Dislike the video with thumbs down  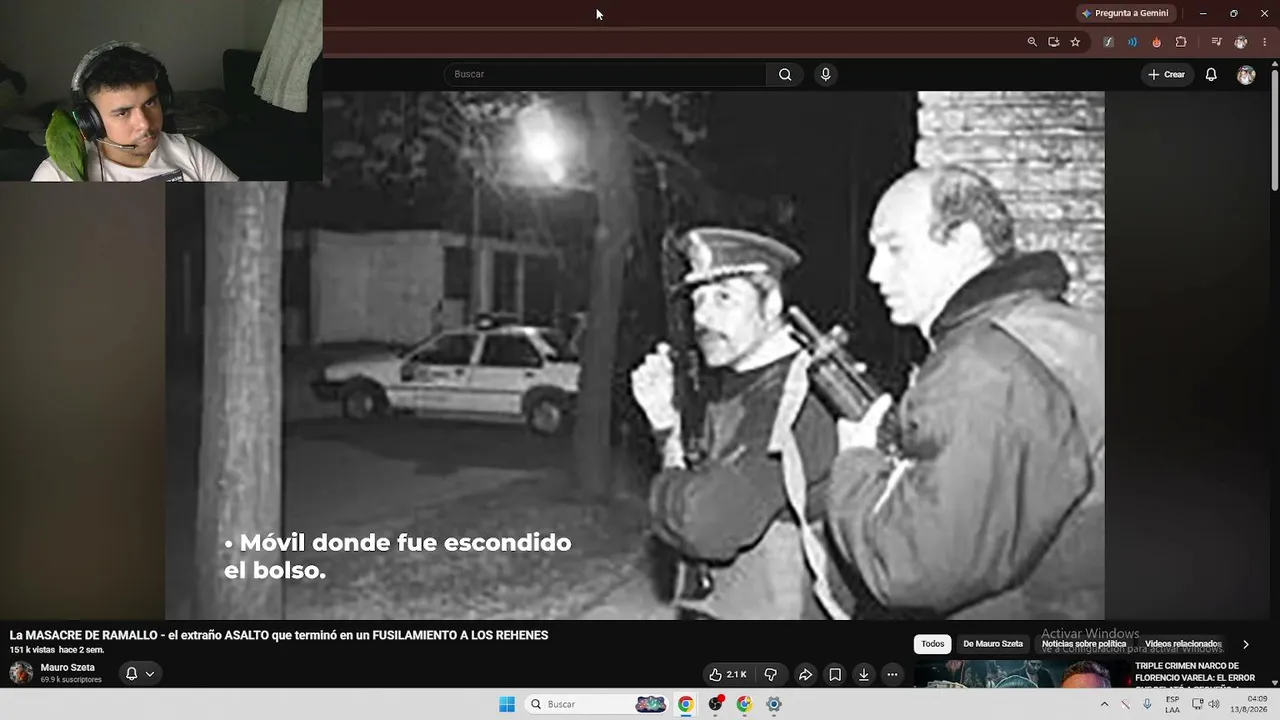[770, 675]
